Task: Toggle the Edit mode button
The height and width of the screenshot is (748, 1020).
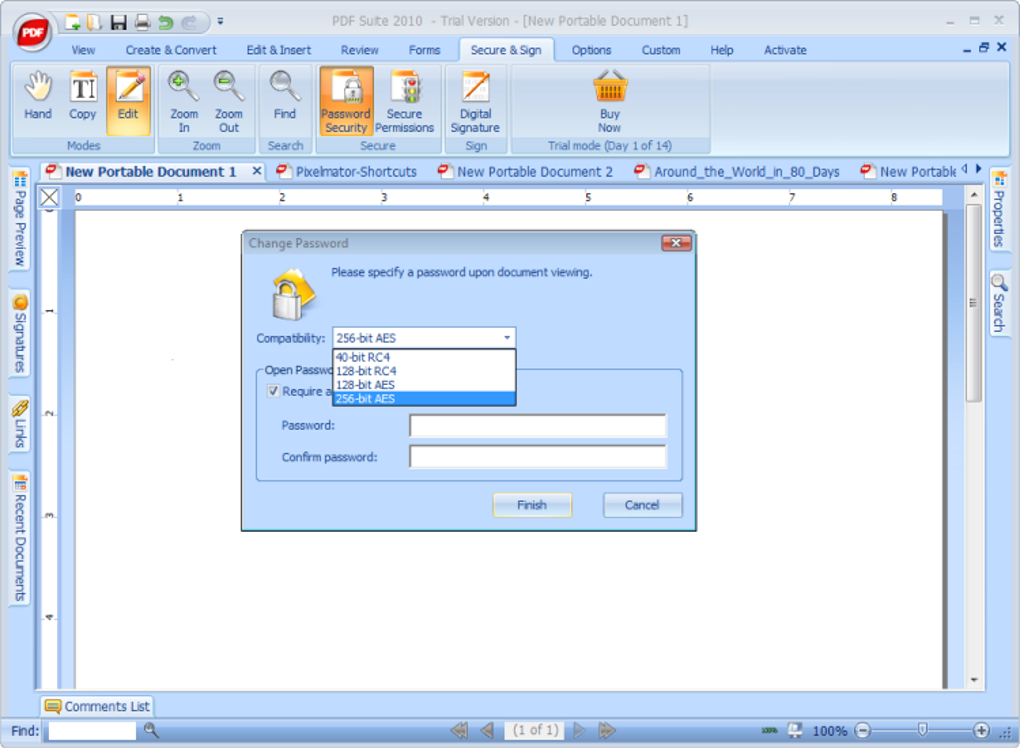Action: pos(128,100)
